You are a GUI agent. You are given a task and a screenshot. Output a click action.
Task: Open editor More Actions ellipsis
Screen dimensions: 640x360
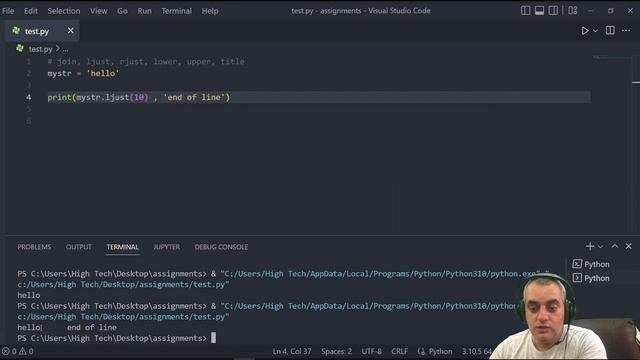[x=626, y=31]
